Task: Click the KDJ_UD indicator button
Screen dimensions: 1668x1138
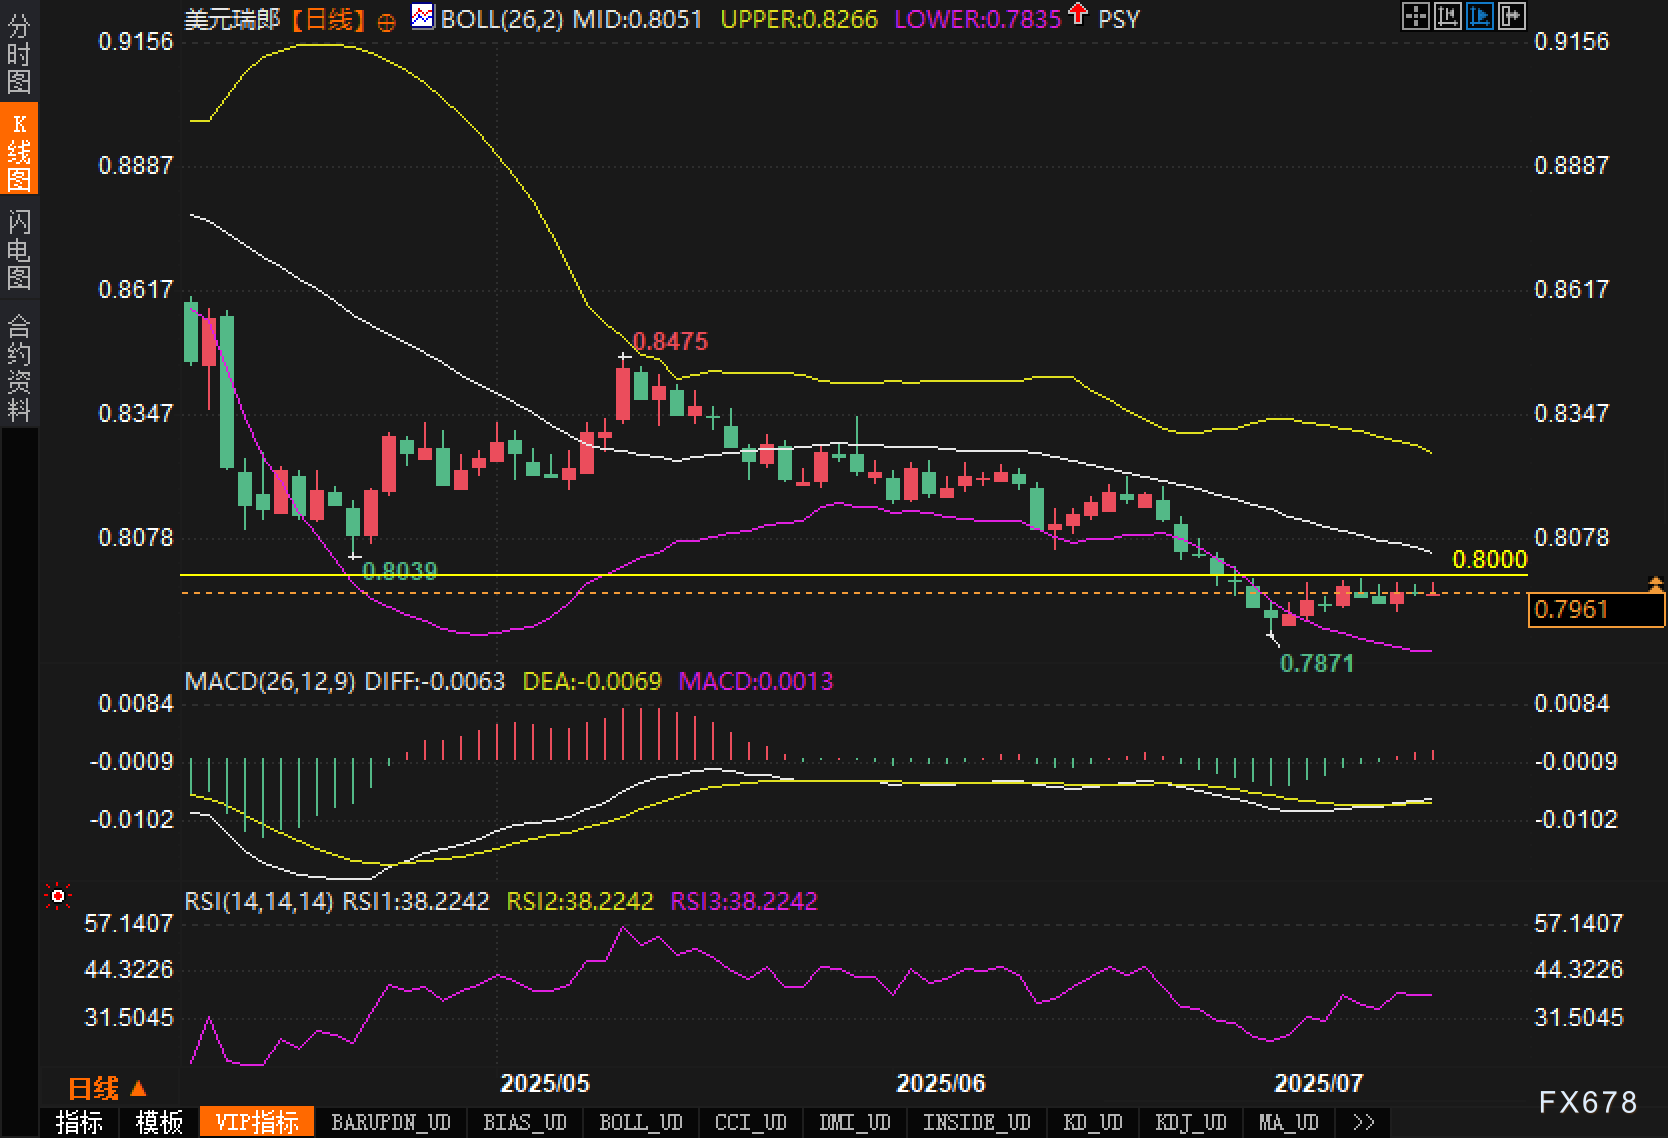Action: [x=1190, y=1122]
